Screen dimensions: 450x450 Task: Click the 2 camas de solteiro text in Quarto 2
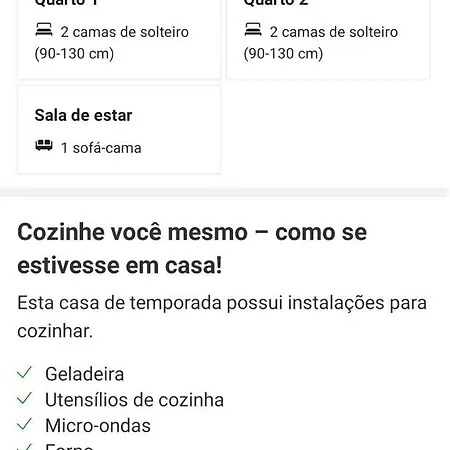pos(321,43)
